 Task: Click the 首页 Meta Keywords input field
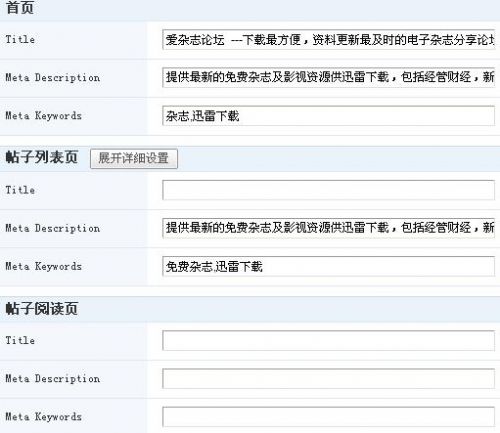[328, 116]
